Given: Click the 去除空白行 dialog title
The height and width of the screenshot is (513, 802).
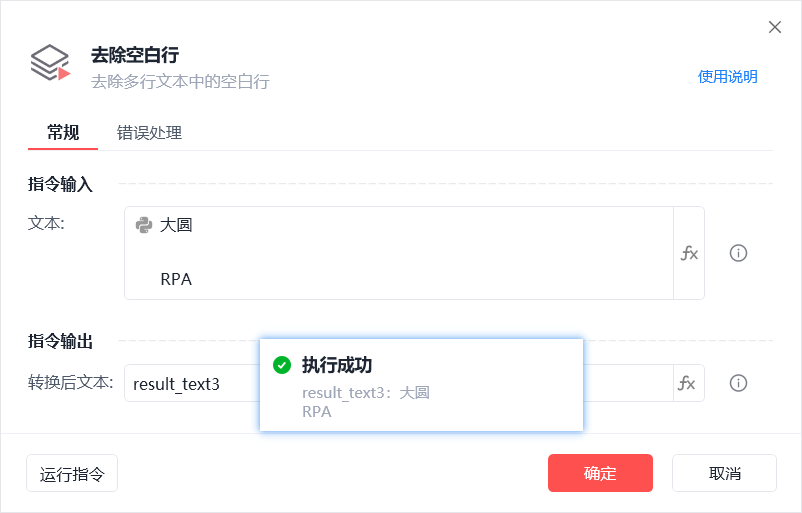Looking at the screenshot, I should pos(135,55).
